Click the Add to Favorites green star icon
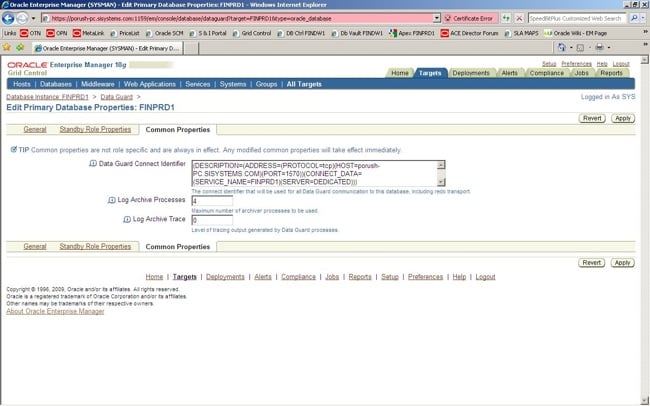The width and height of the screenshot is (650, 406). 19,47
